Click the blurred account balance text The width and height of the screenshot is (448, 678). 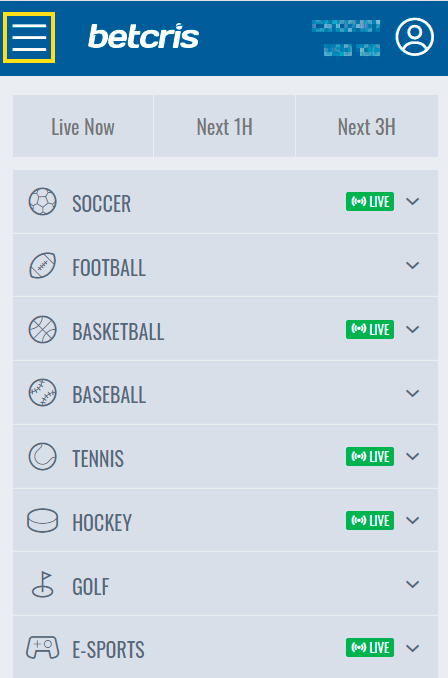coord(352,51)
